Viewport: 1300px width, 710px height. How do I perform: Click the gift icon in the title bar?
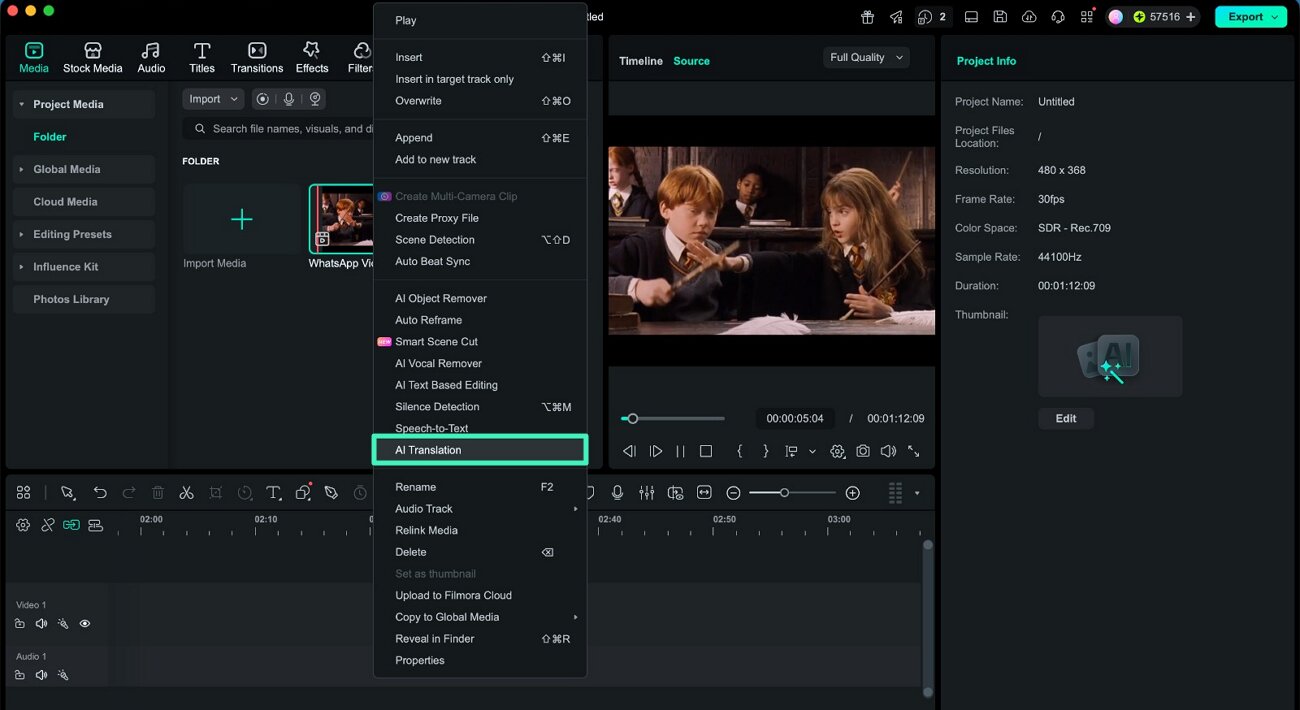point(867,17)
